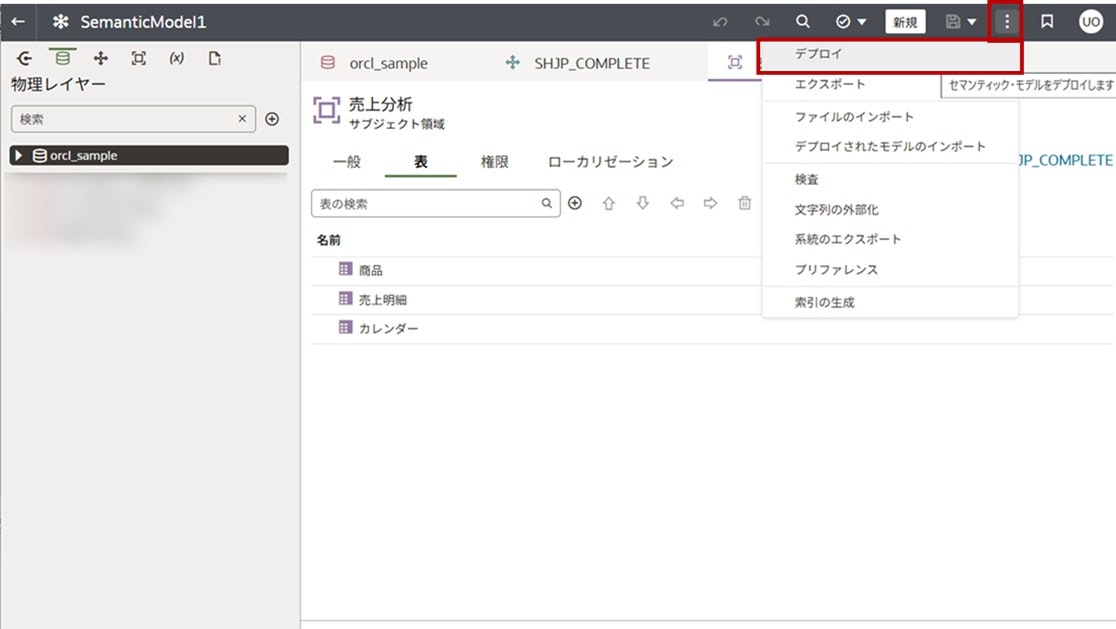The height and width of the screenshot is (629, 1116).
Task: Select the physical layer database icon
Action: (x=63, y=58)
